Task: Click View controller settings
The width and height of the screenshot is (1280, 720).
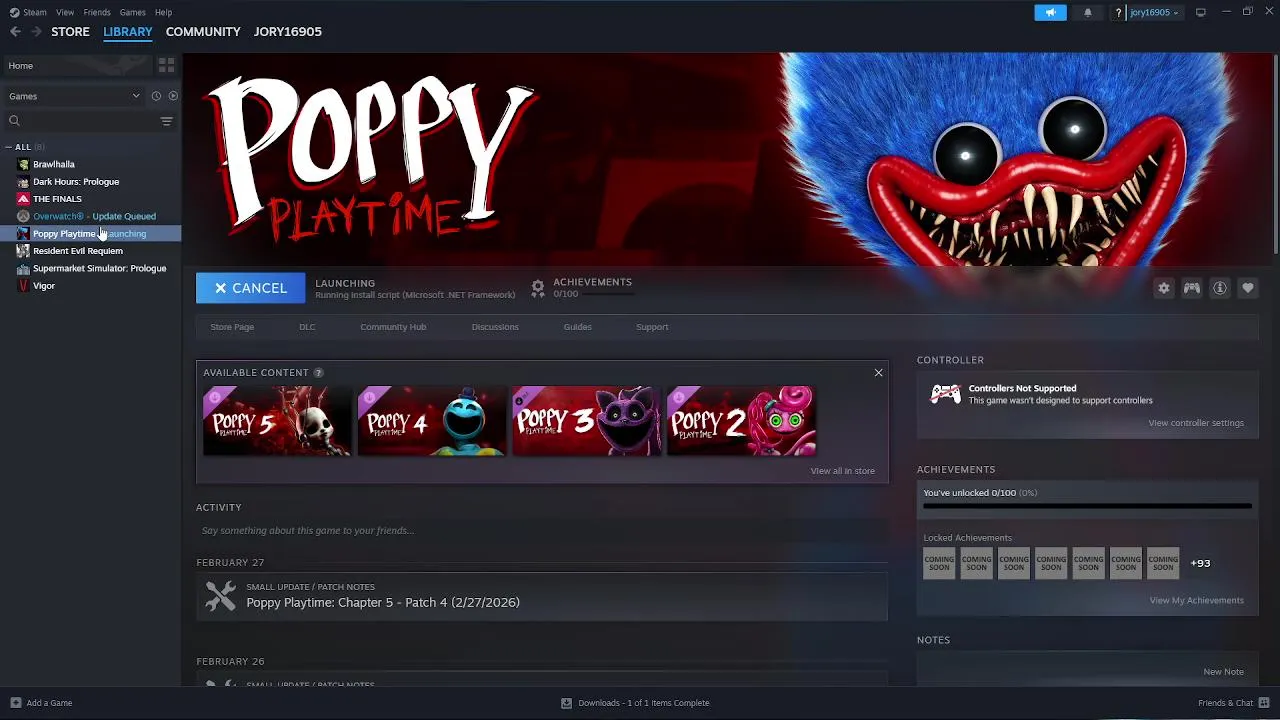Action: click(1196, 423)
